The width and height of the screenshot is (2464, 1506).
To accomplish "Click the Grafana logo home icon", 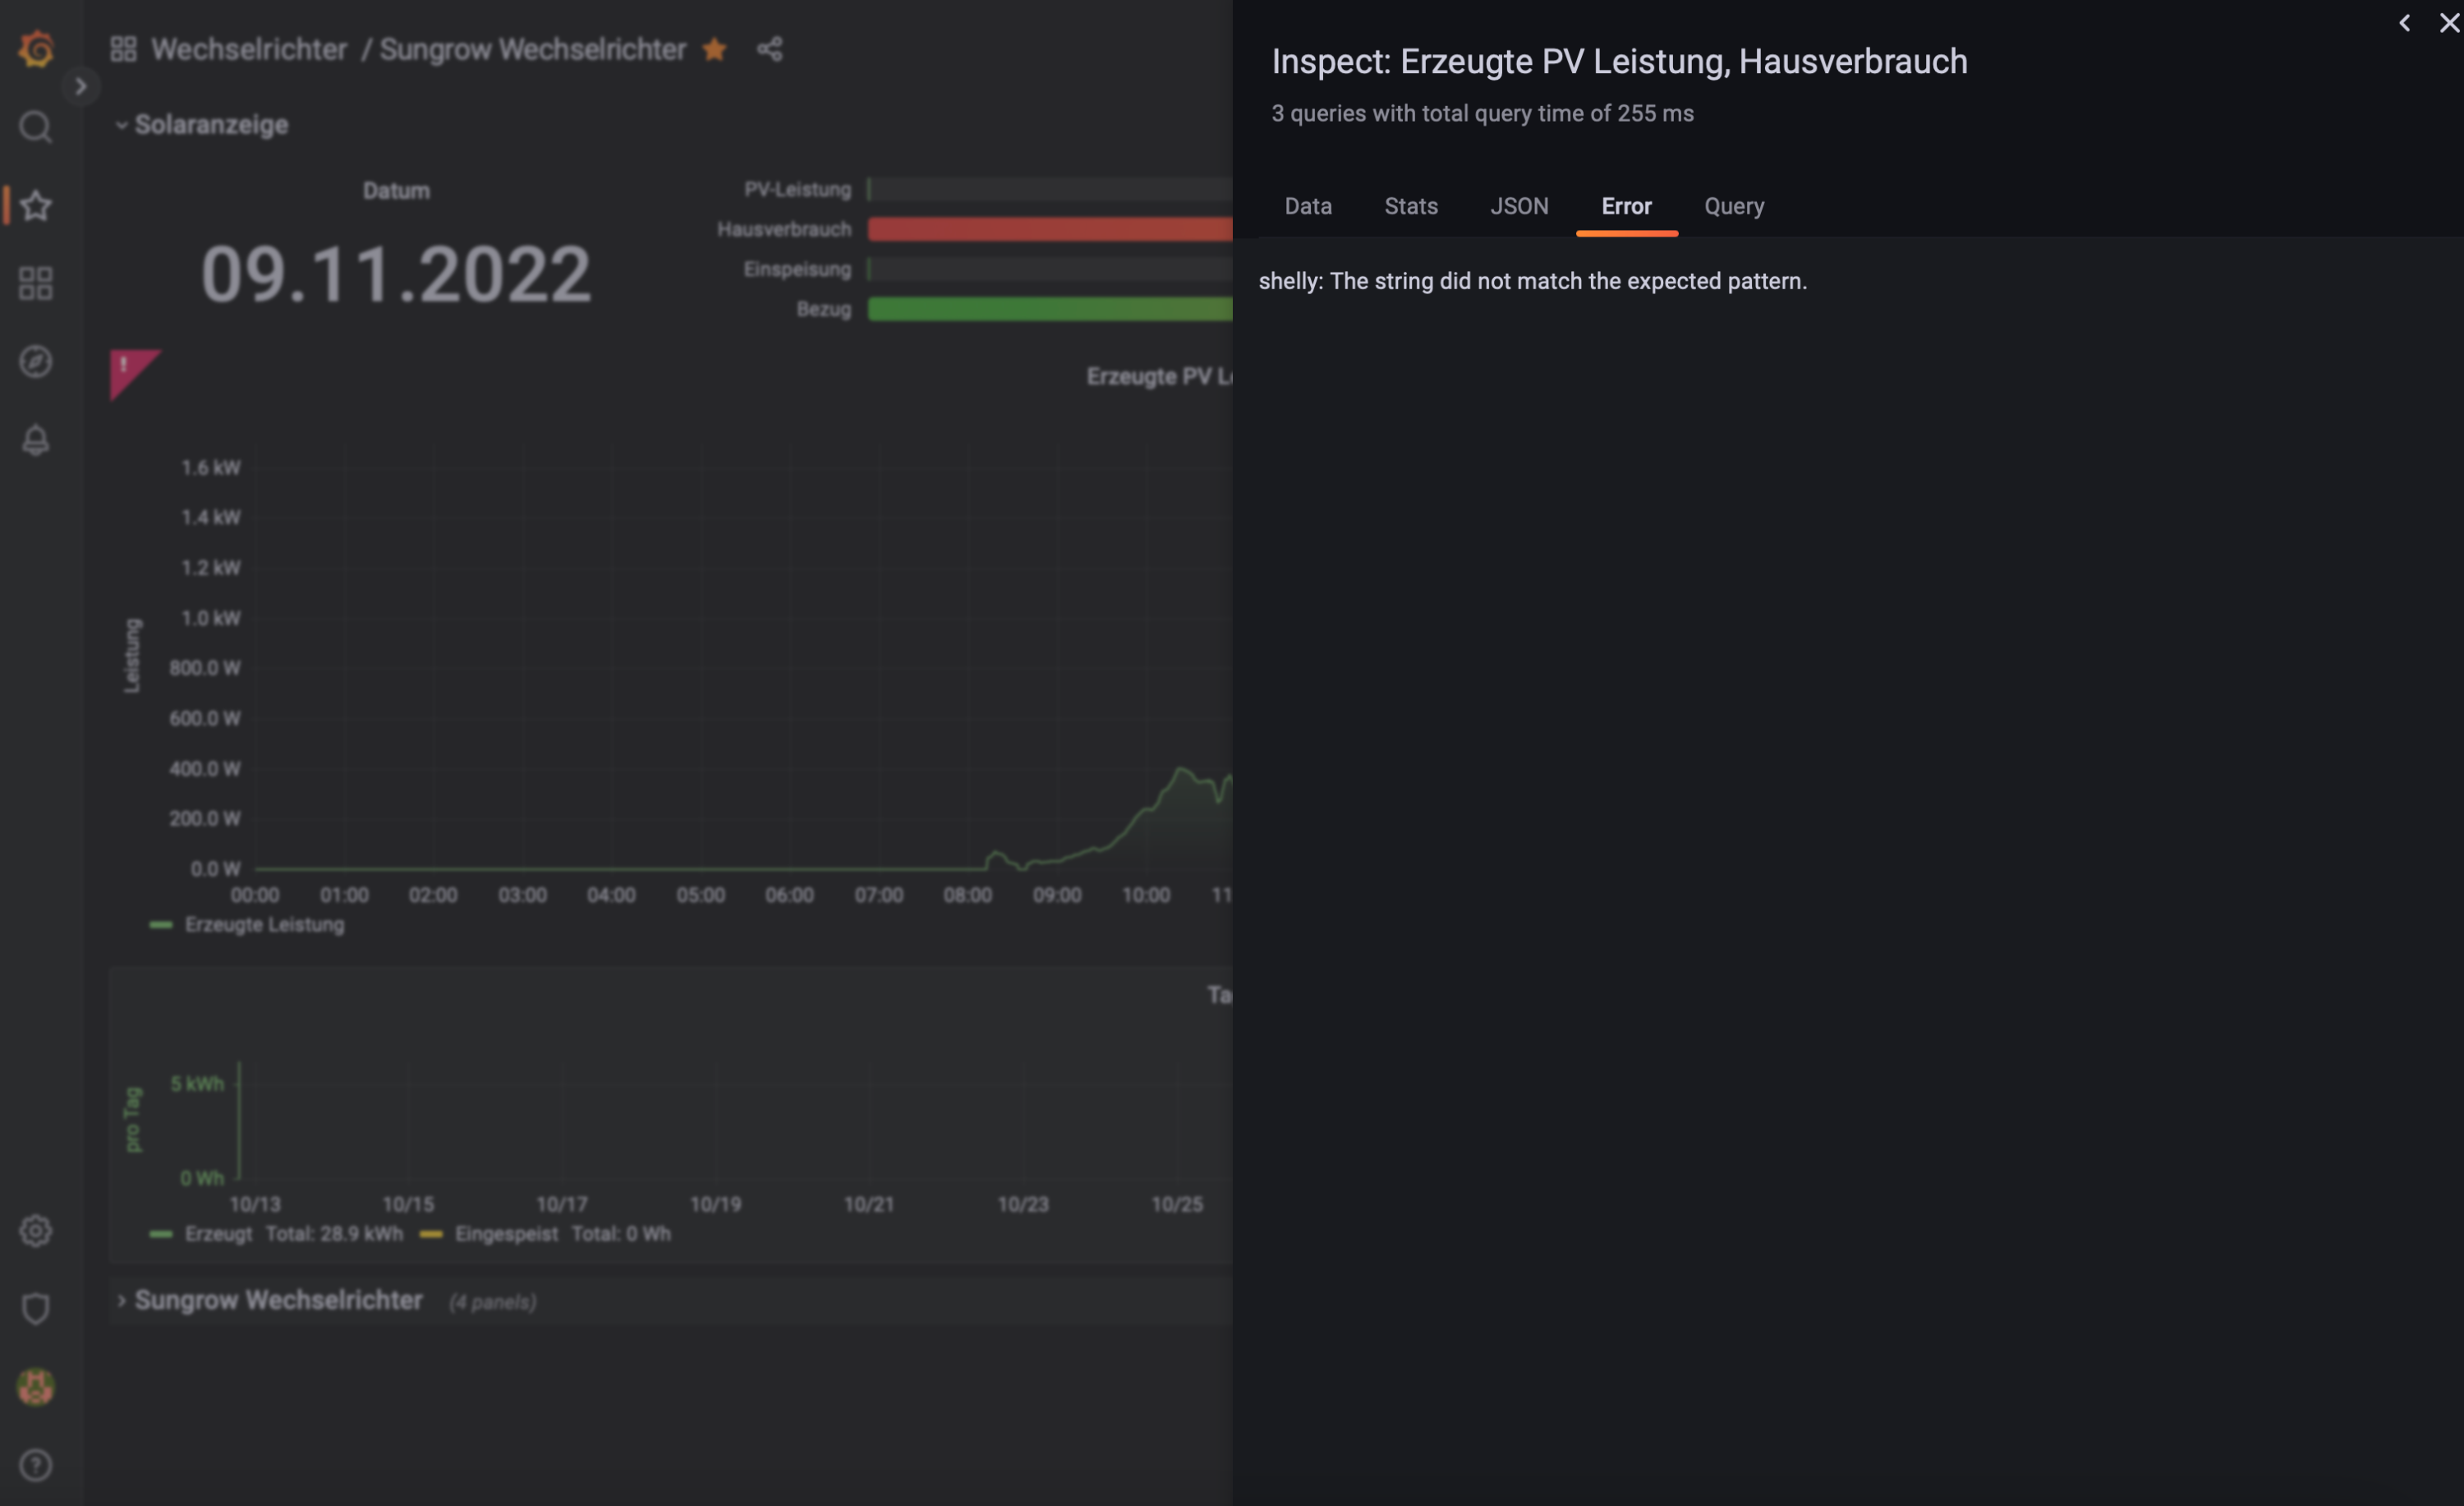I will click(x=36, y=48).
